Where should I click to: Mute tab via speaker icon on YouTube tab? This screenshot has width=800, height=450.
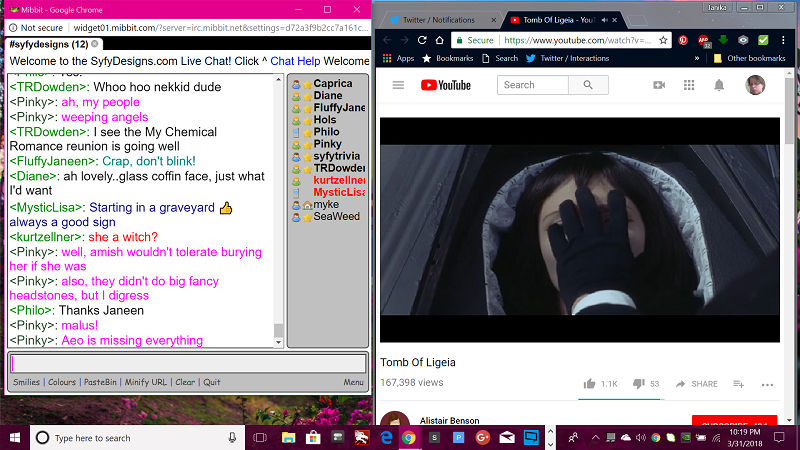click(605, 20)
